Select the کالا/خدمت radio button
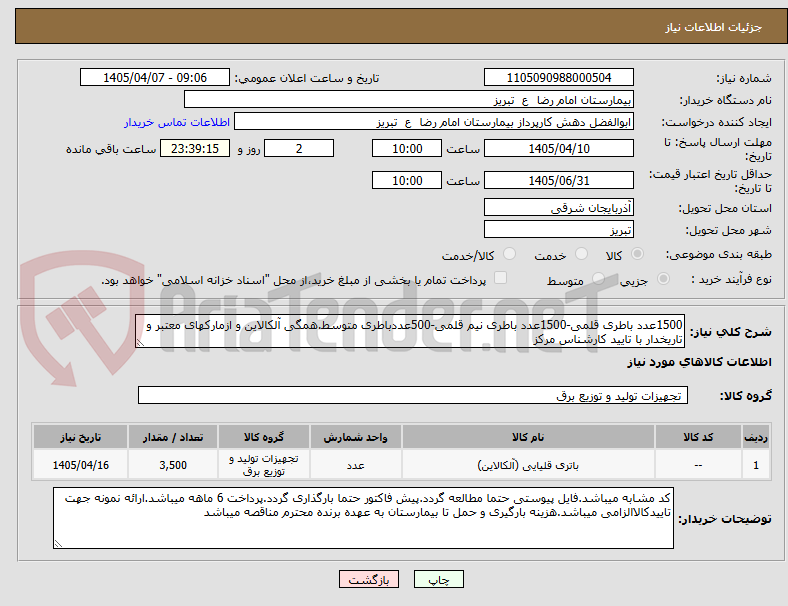788x606 pixels. [509, 254]
